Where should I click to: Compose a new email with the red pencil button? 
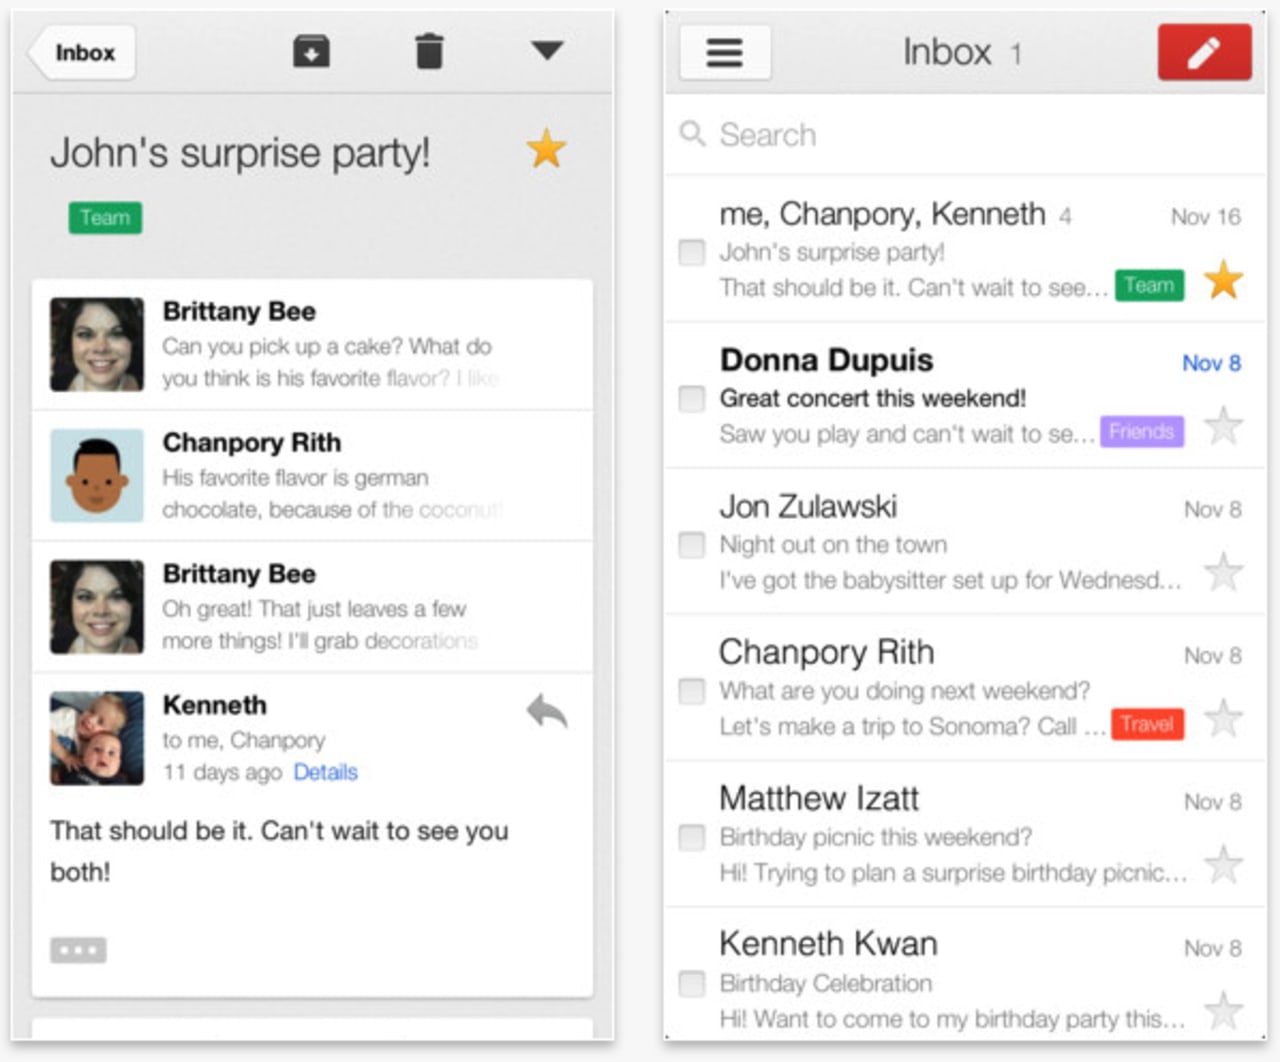click(1204, 52)
